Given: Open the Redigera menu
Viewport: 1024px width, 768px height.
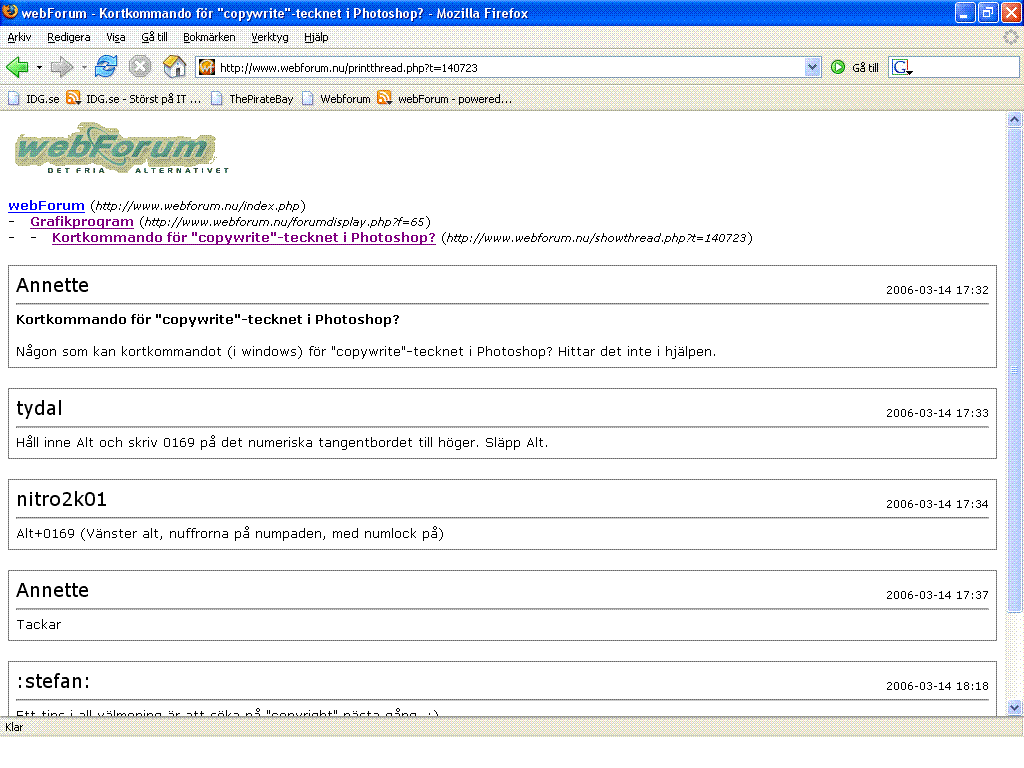Looking at the screenshot, I should click(x=69, y=37).
